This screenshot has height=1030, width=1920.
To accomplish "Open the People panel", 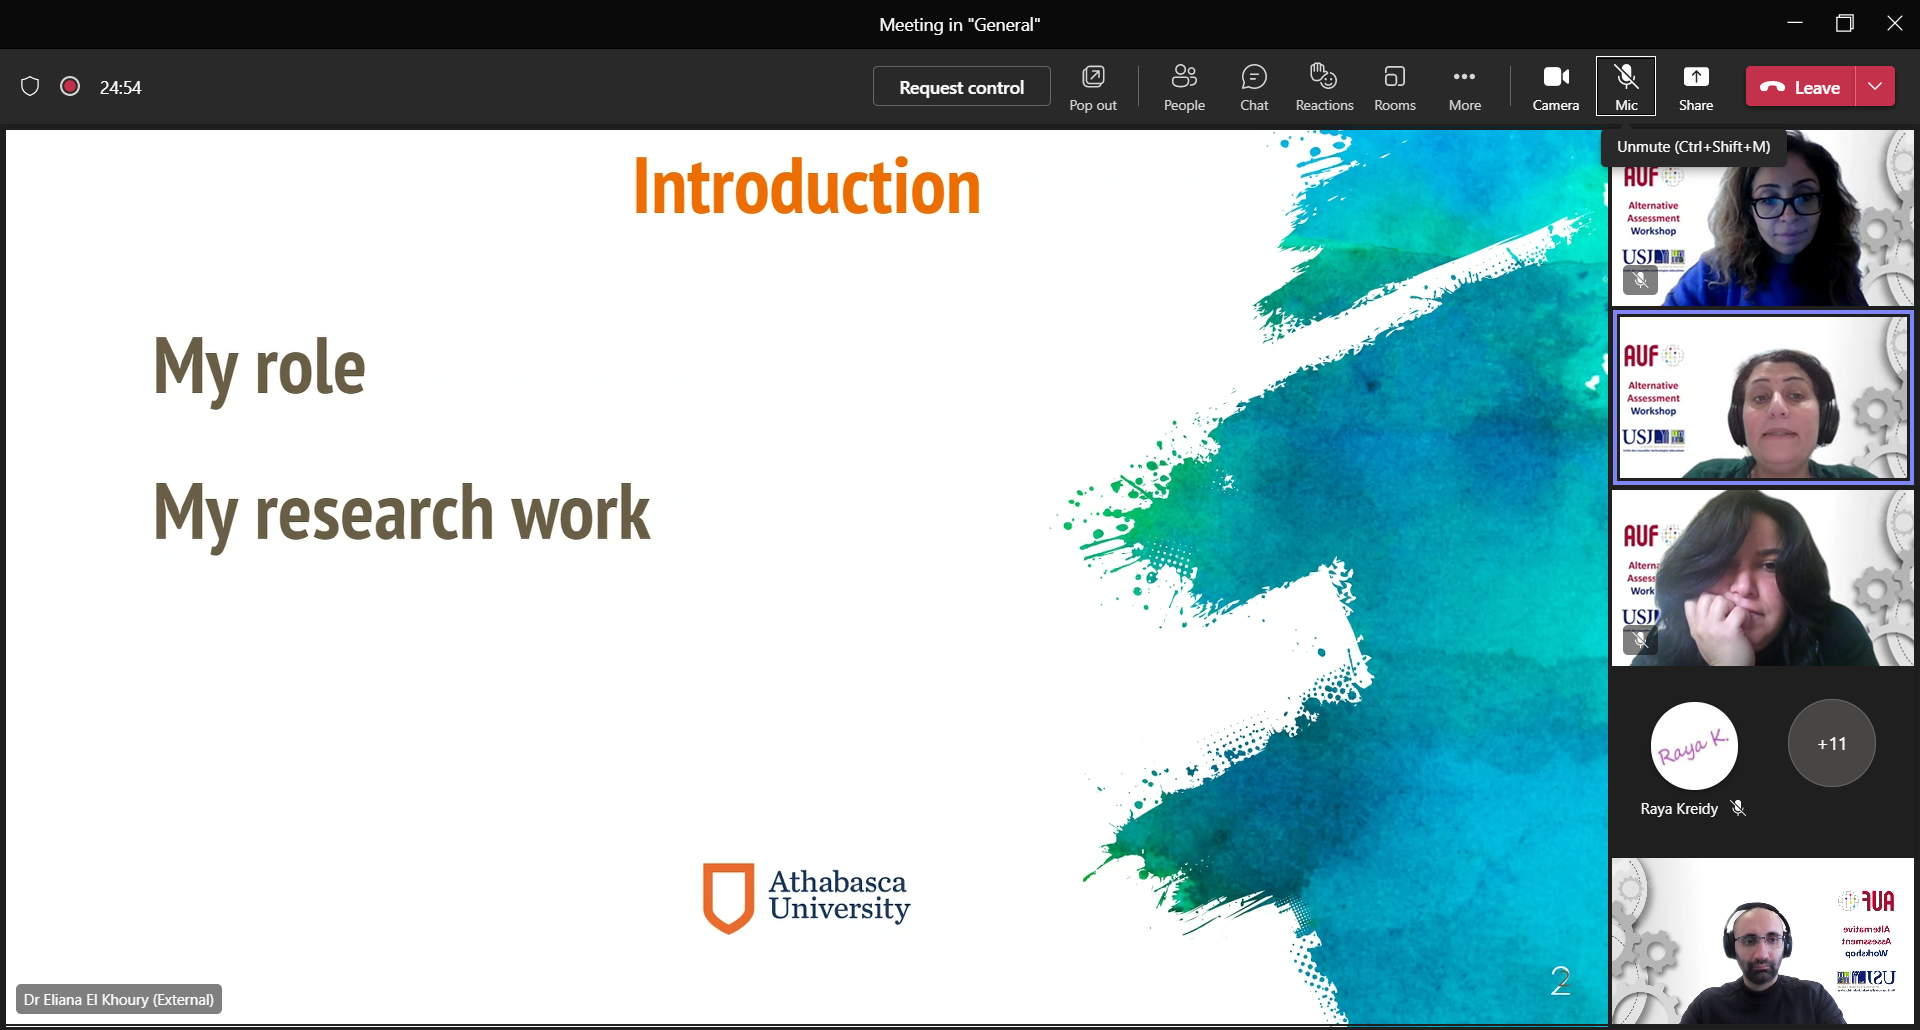I will tap(1184, 87).
